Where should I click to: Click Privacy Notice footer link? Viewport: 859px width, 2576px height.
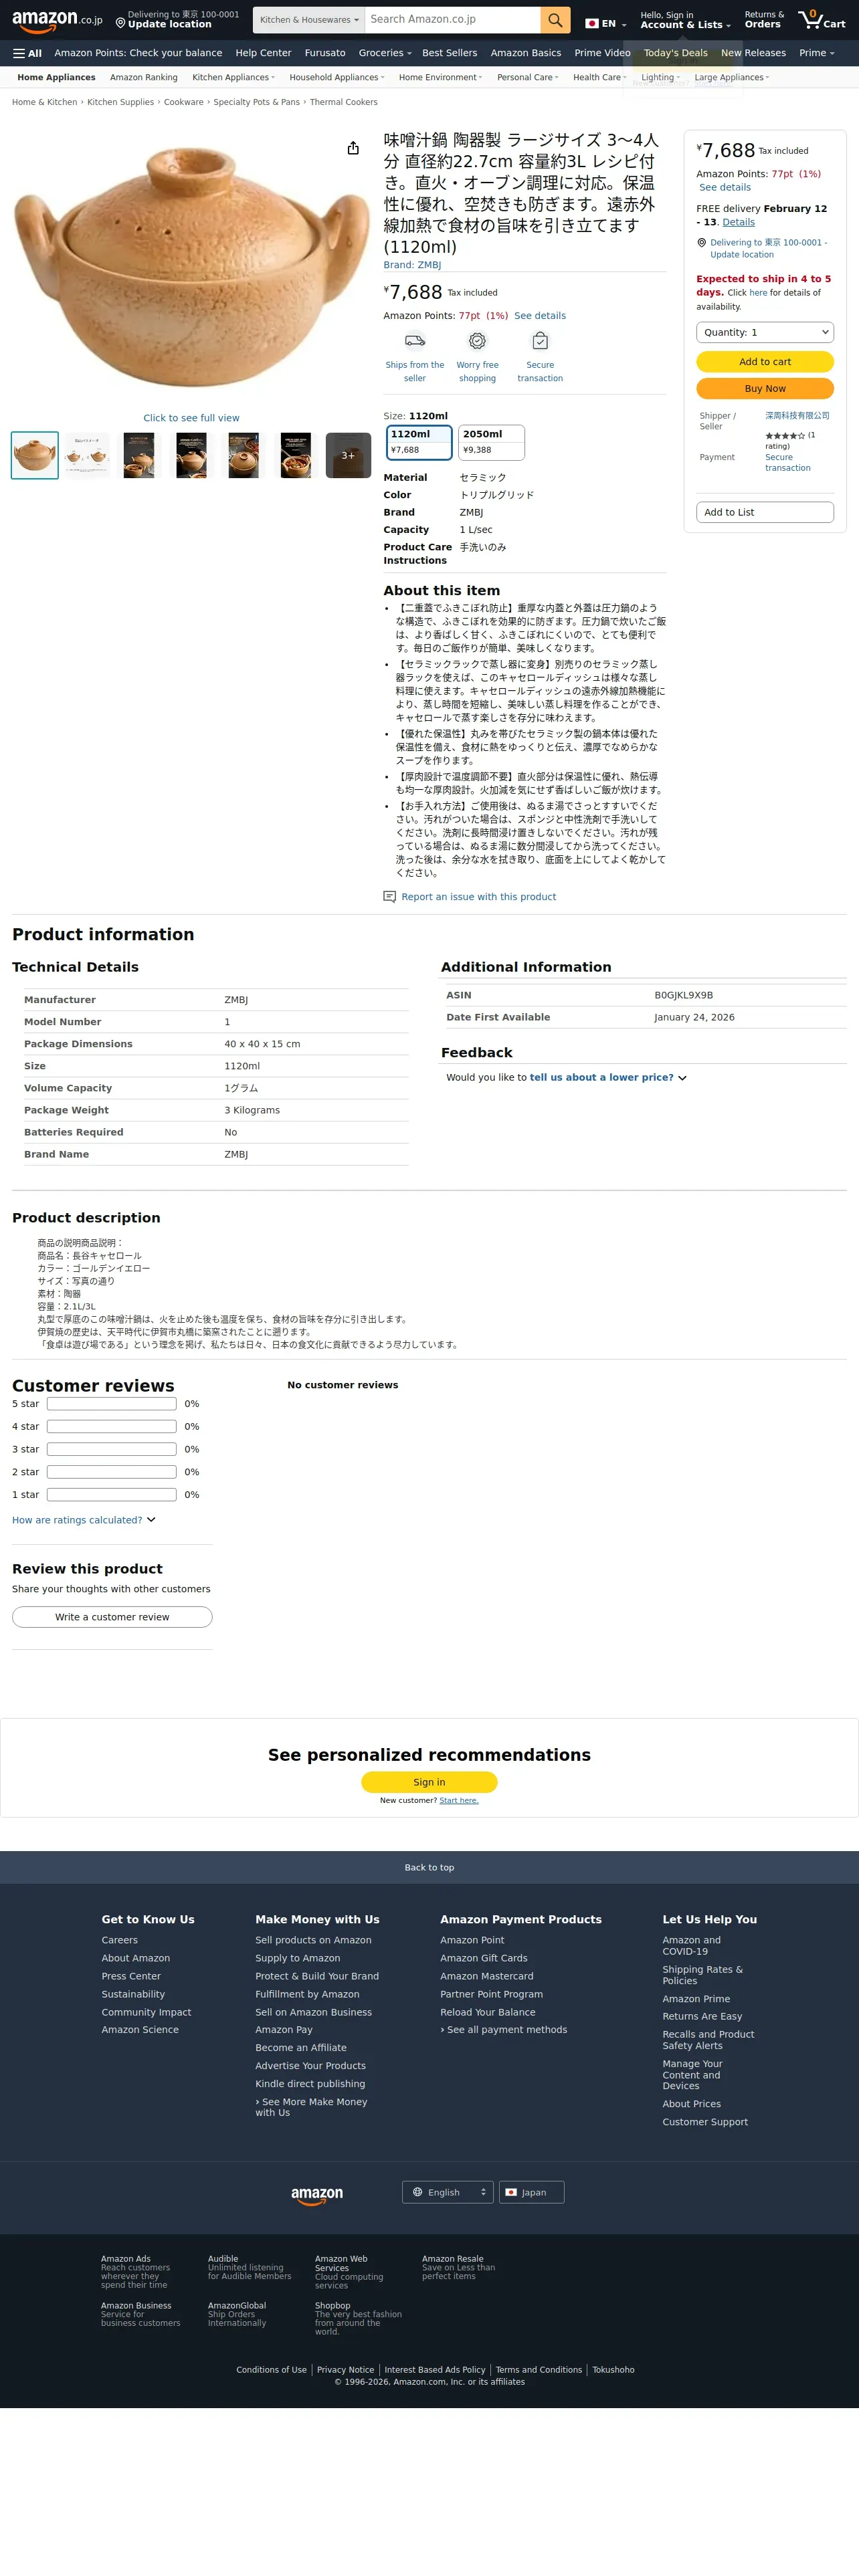346,2370
